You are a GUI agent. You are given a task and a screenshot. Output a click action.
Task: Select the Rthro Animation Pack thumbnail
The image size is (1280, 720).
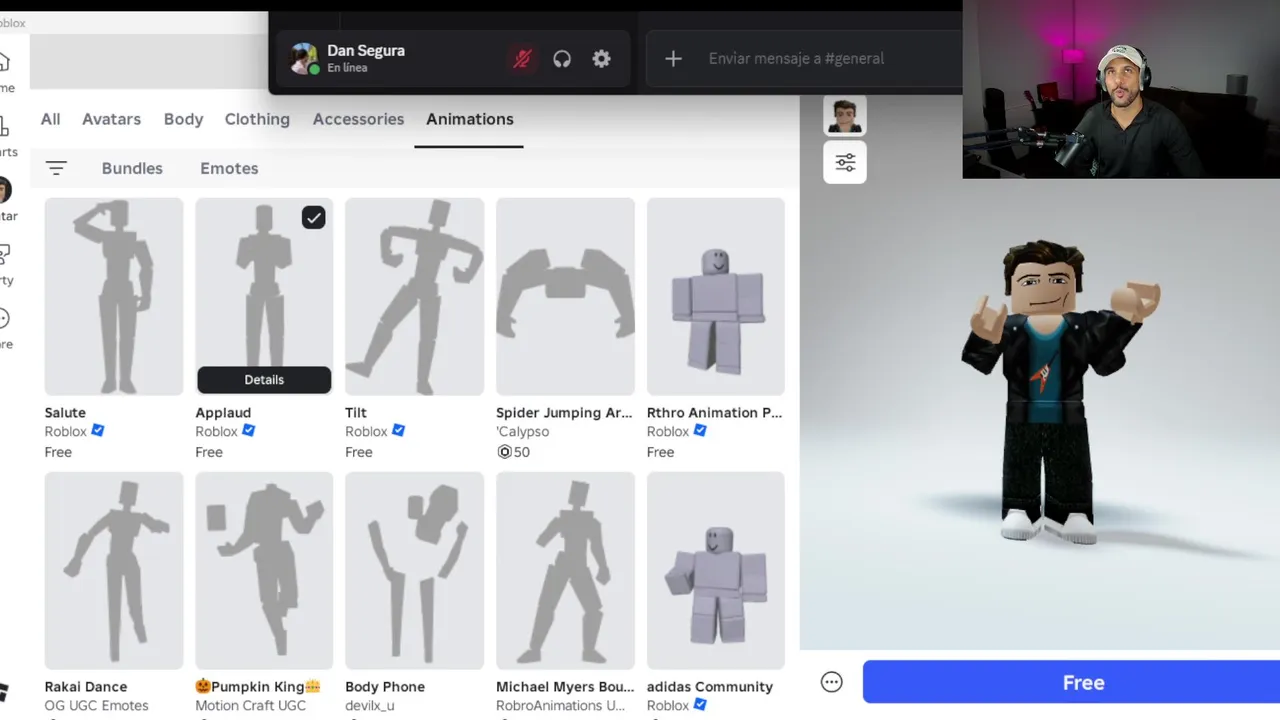[x=716, y=296]
